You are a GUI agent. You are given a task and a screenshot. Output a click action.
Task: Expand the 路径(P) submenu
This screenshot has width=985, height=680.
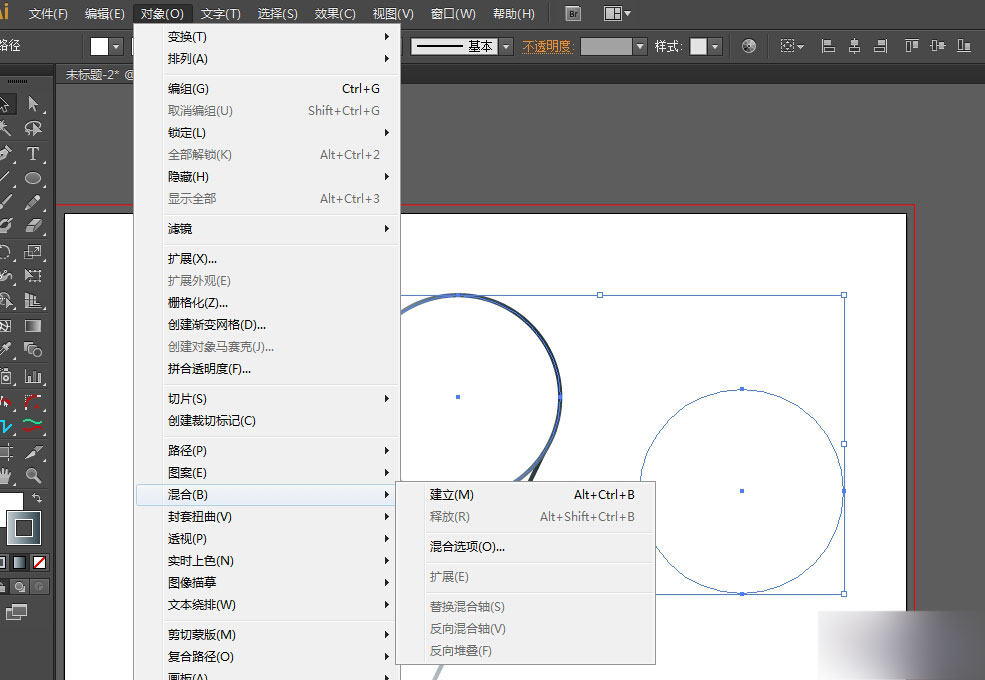point(268,451)
